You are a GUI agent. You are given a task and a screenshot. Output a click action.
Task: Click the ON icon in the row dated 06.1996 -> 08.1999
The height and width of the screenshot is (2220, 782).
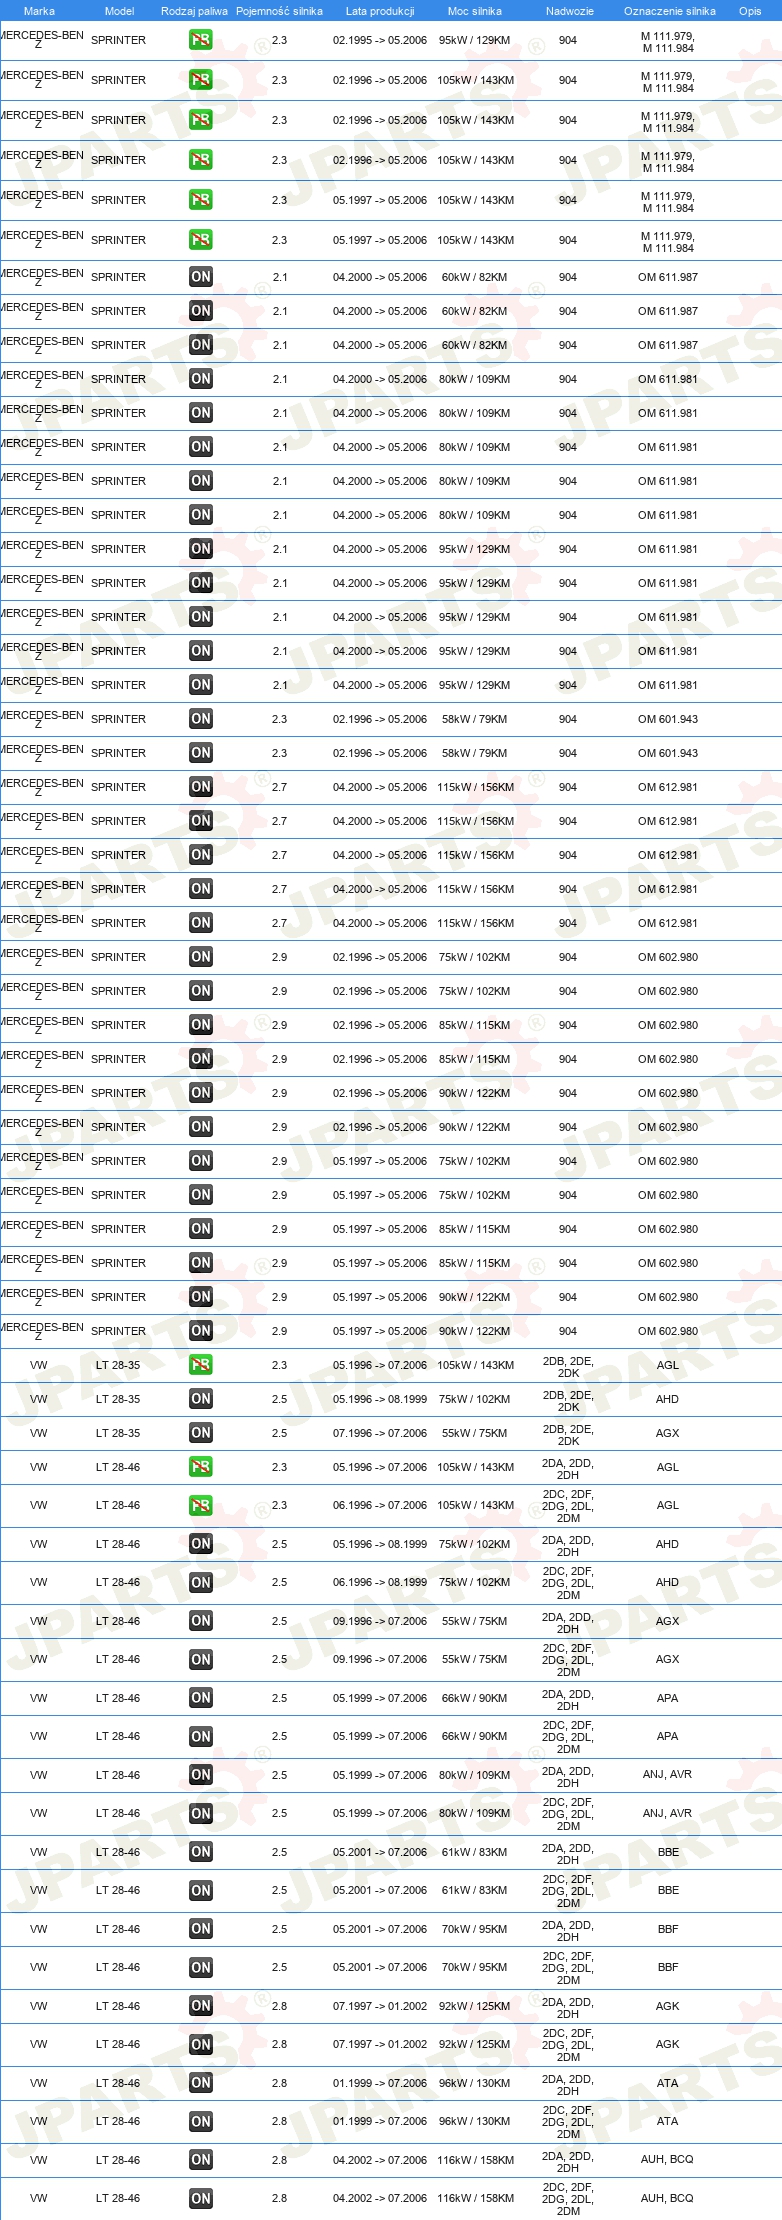coord(200,1582)
